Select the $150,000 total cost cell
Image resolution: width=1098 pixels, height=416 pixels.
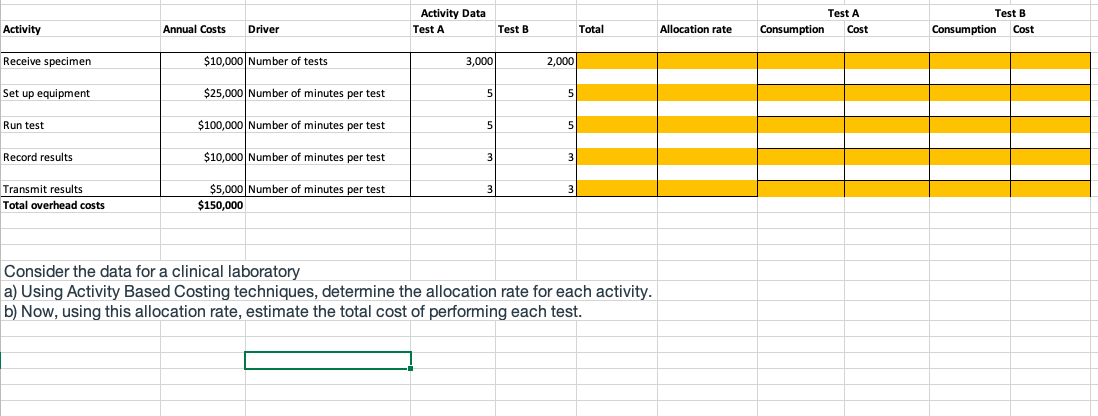pos(202,205)
